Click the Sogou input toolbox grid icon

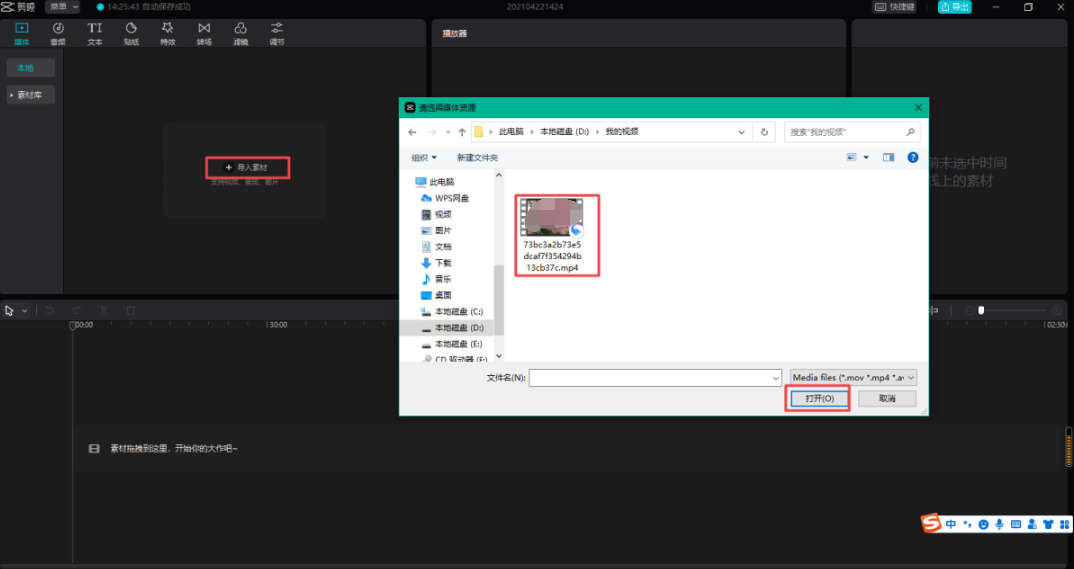pos(1064,524)
